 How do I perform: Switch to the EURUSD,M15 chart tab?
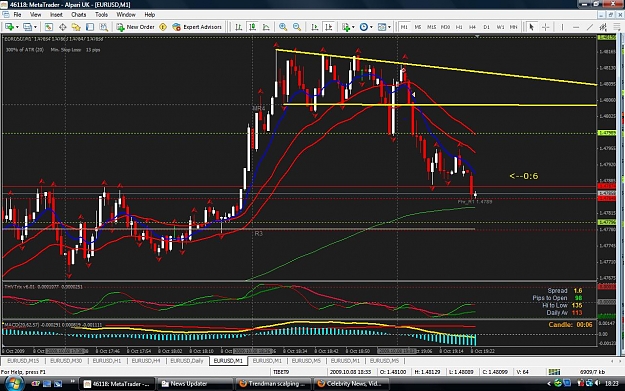(x=23, y=361)
